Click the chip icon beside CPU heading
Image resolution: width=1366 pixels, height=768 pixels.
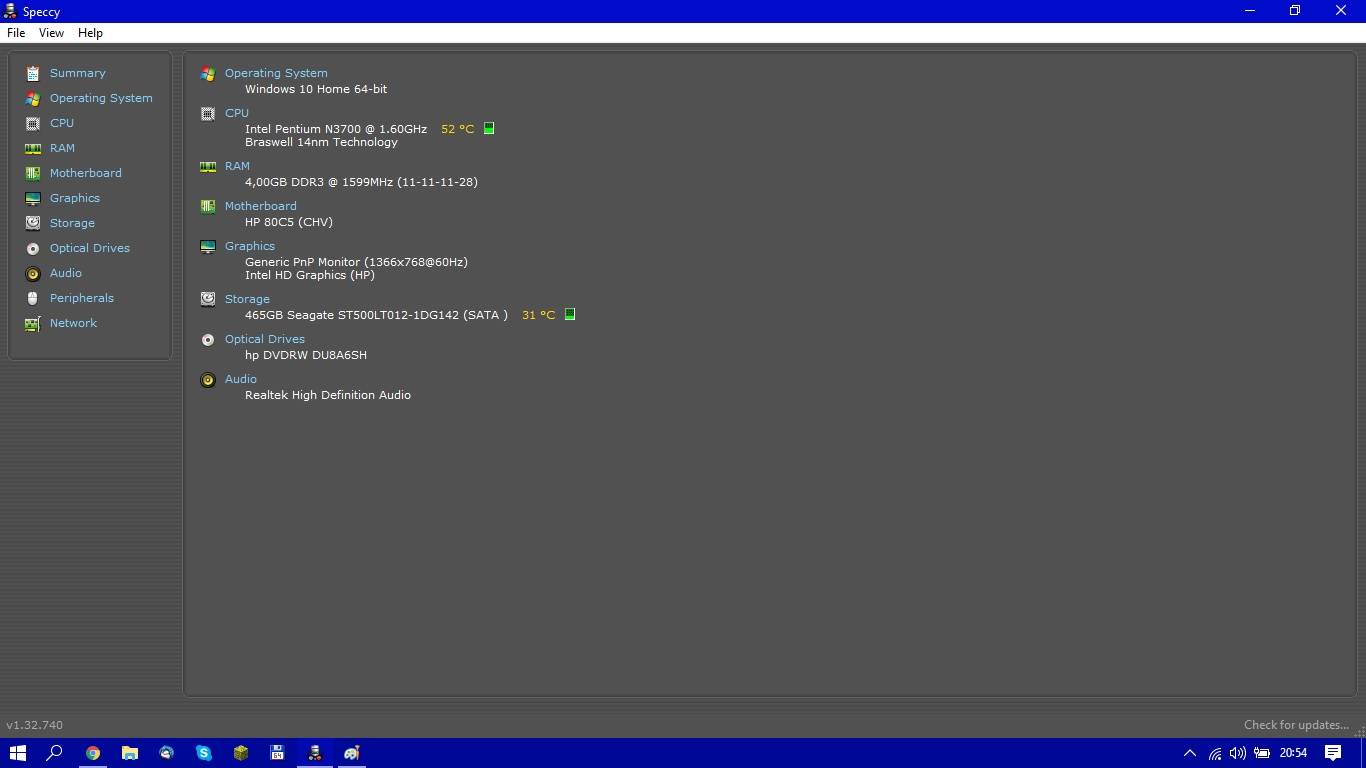pos(208,114)
